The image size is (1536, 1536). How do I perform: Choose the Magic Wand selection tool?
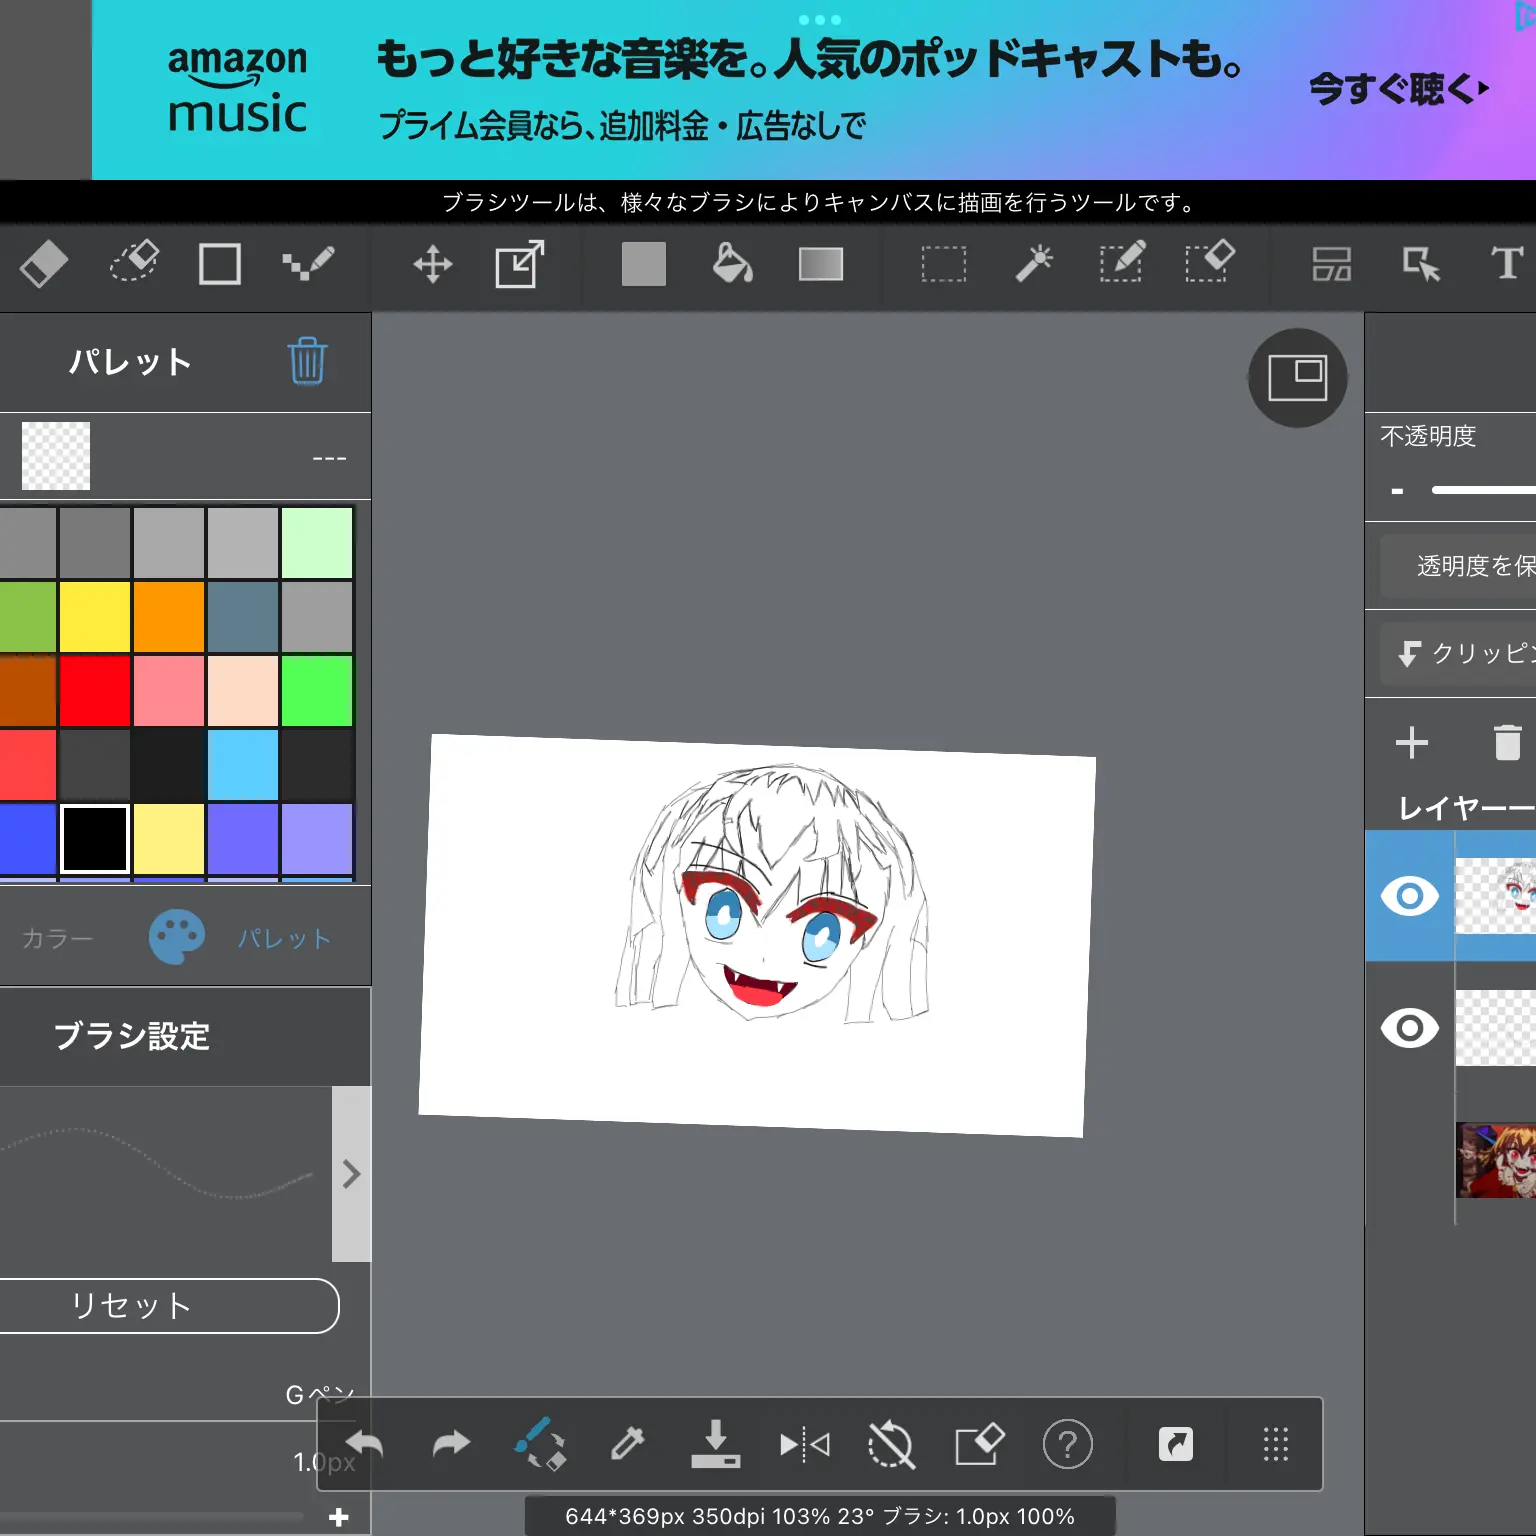pos(1034,265)
